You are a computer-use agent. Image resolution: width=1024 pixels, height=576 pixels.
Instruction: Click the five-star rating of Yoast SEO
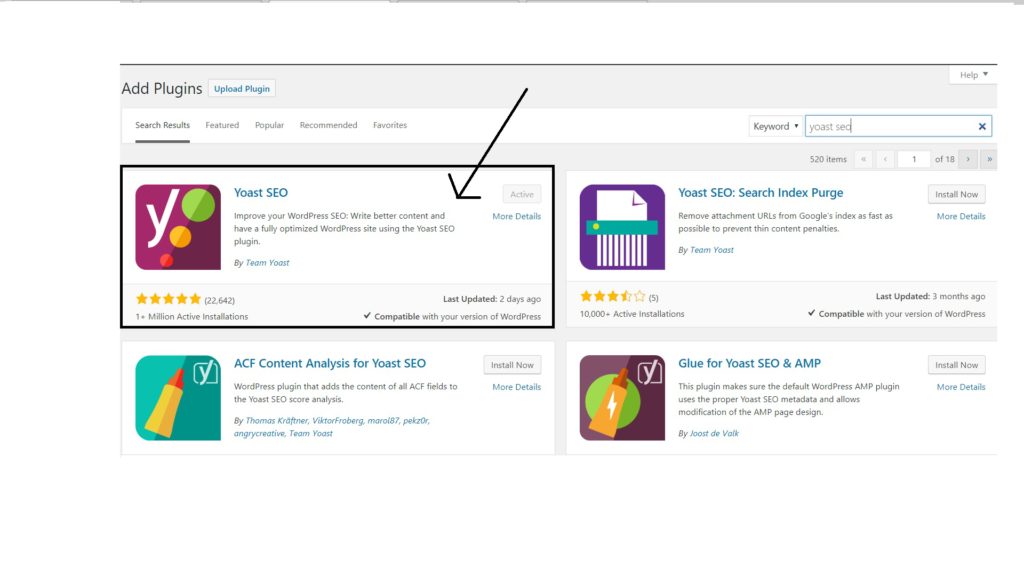tap(168, 299)
